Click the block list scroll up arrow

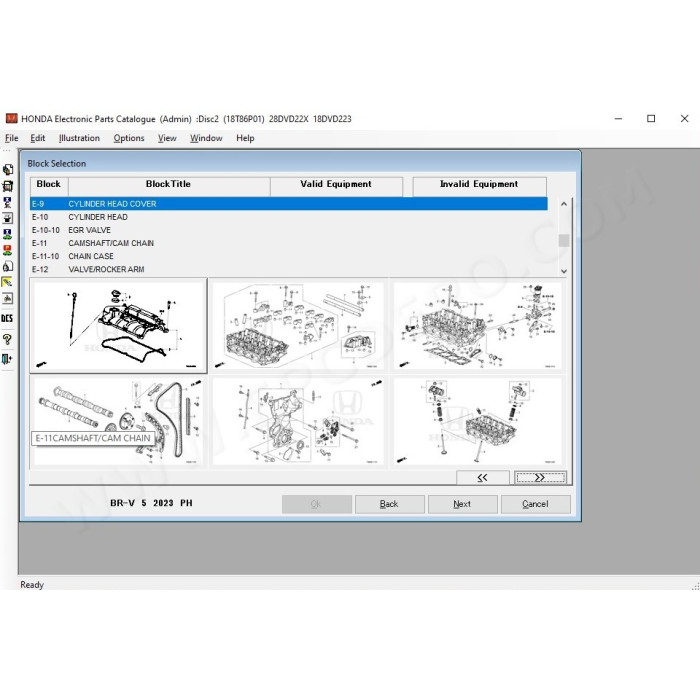pyautogui.click(x=564, y=204)
